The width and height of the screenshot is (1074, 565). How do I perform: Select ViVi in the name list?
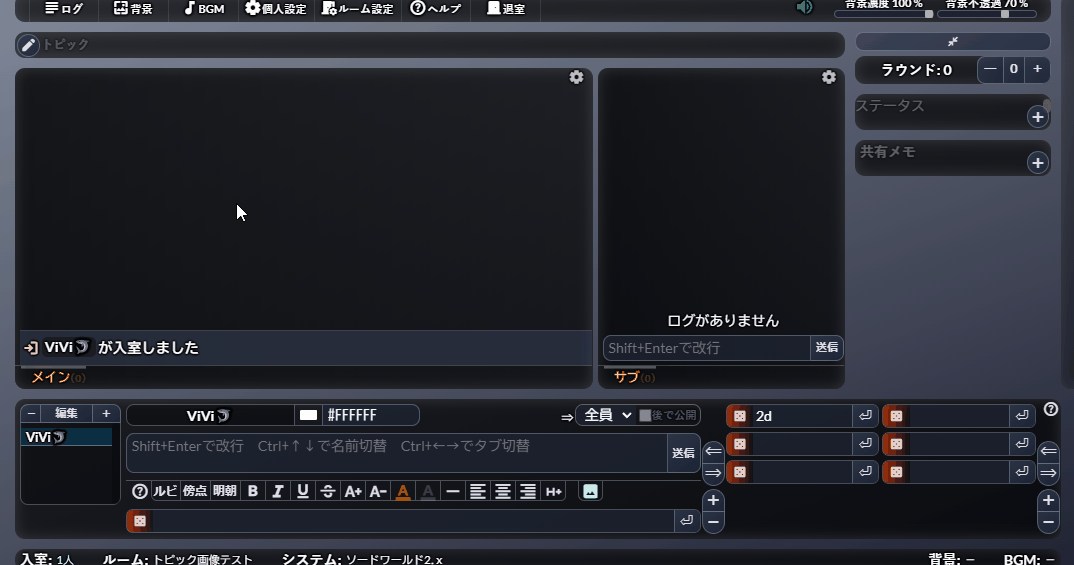66,437
